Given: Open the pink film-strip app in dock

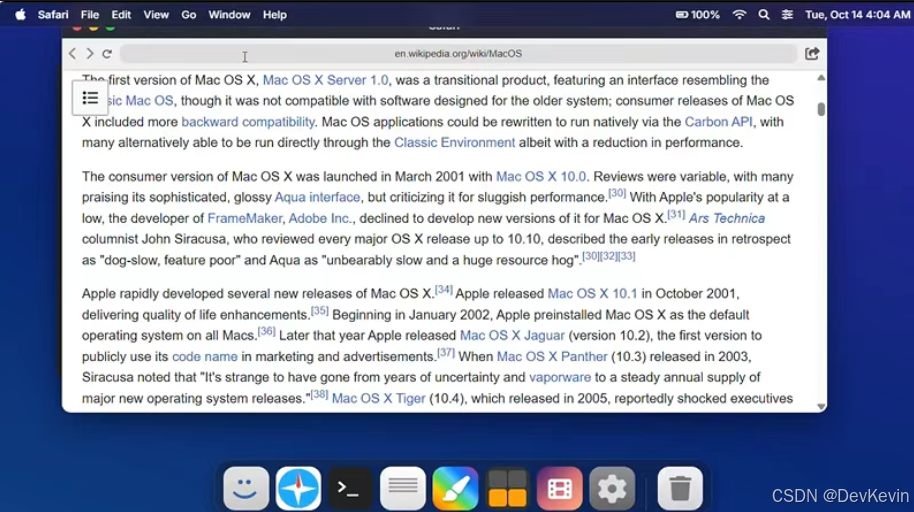Looking at the screenshot, I should click(x=560, y=488).
